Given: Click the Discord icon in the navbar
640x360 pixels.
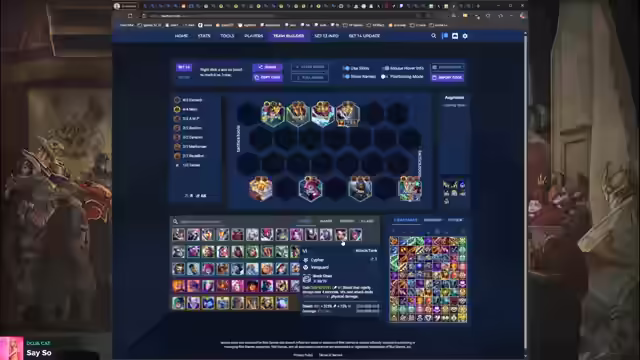Looking at the screenshot, I should (455, 36).
